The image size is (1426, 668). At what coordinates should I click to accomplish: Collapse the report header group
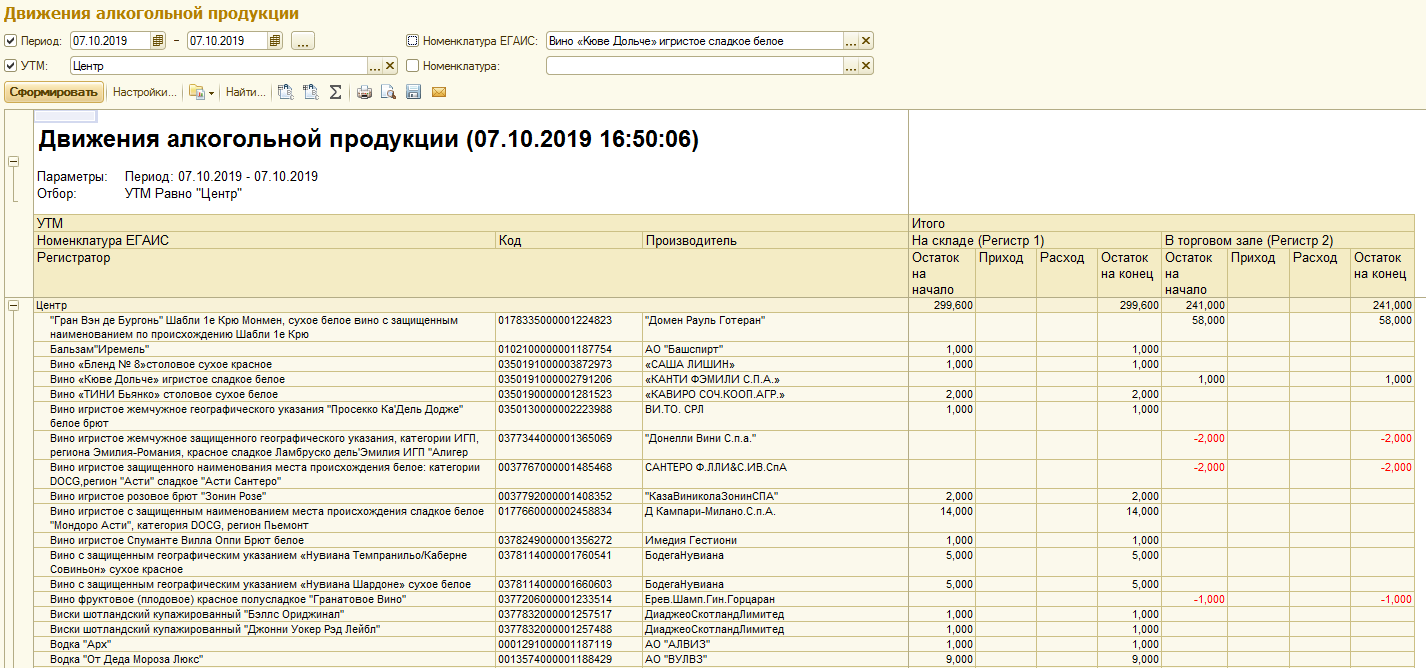point(14,160)
